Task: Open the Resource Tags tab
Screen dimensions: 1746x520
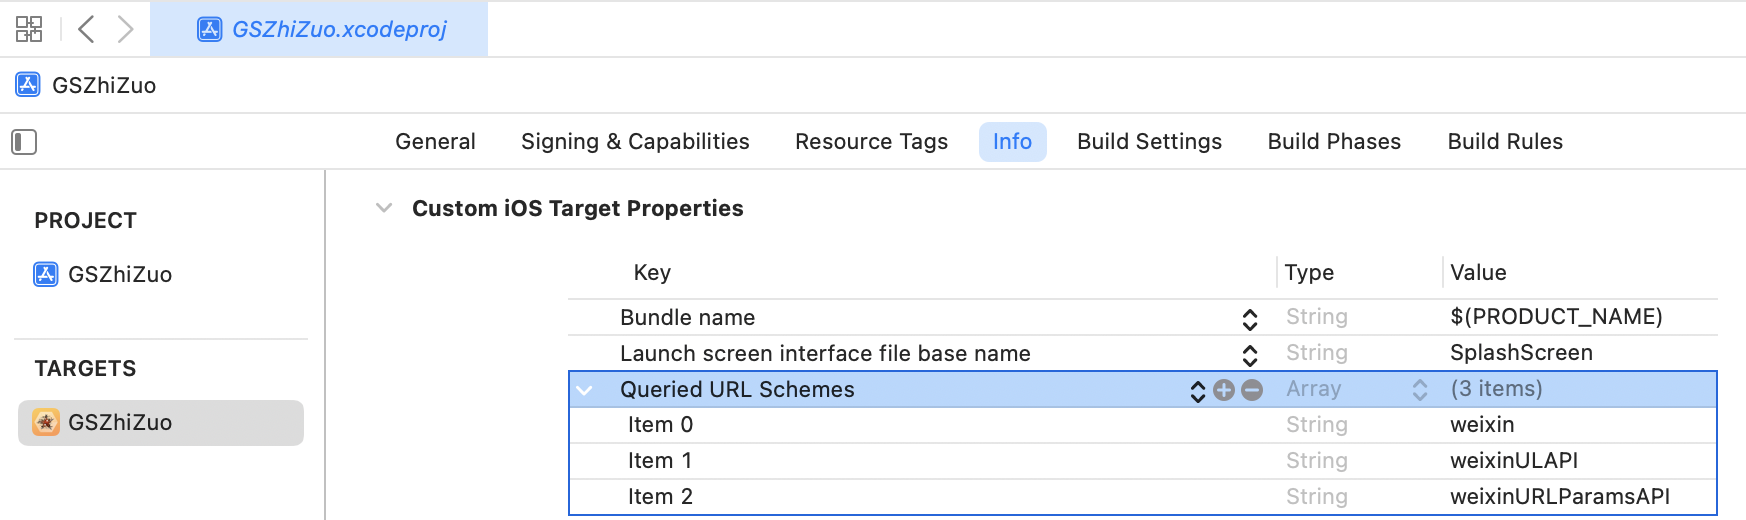Action: tap(871, 142)
